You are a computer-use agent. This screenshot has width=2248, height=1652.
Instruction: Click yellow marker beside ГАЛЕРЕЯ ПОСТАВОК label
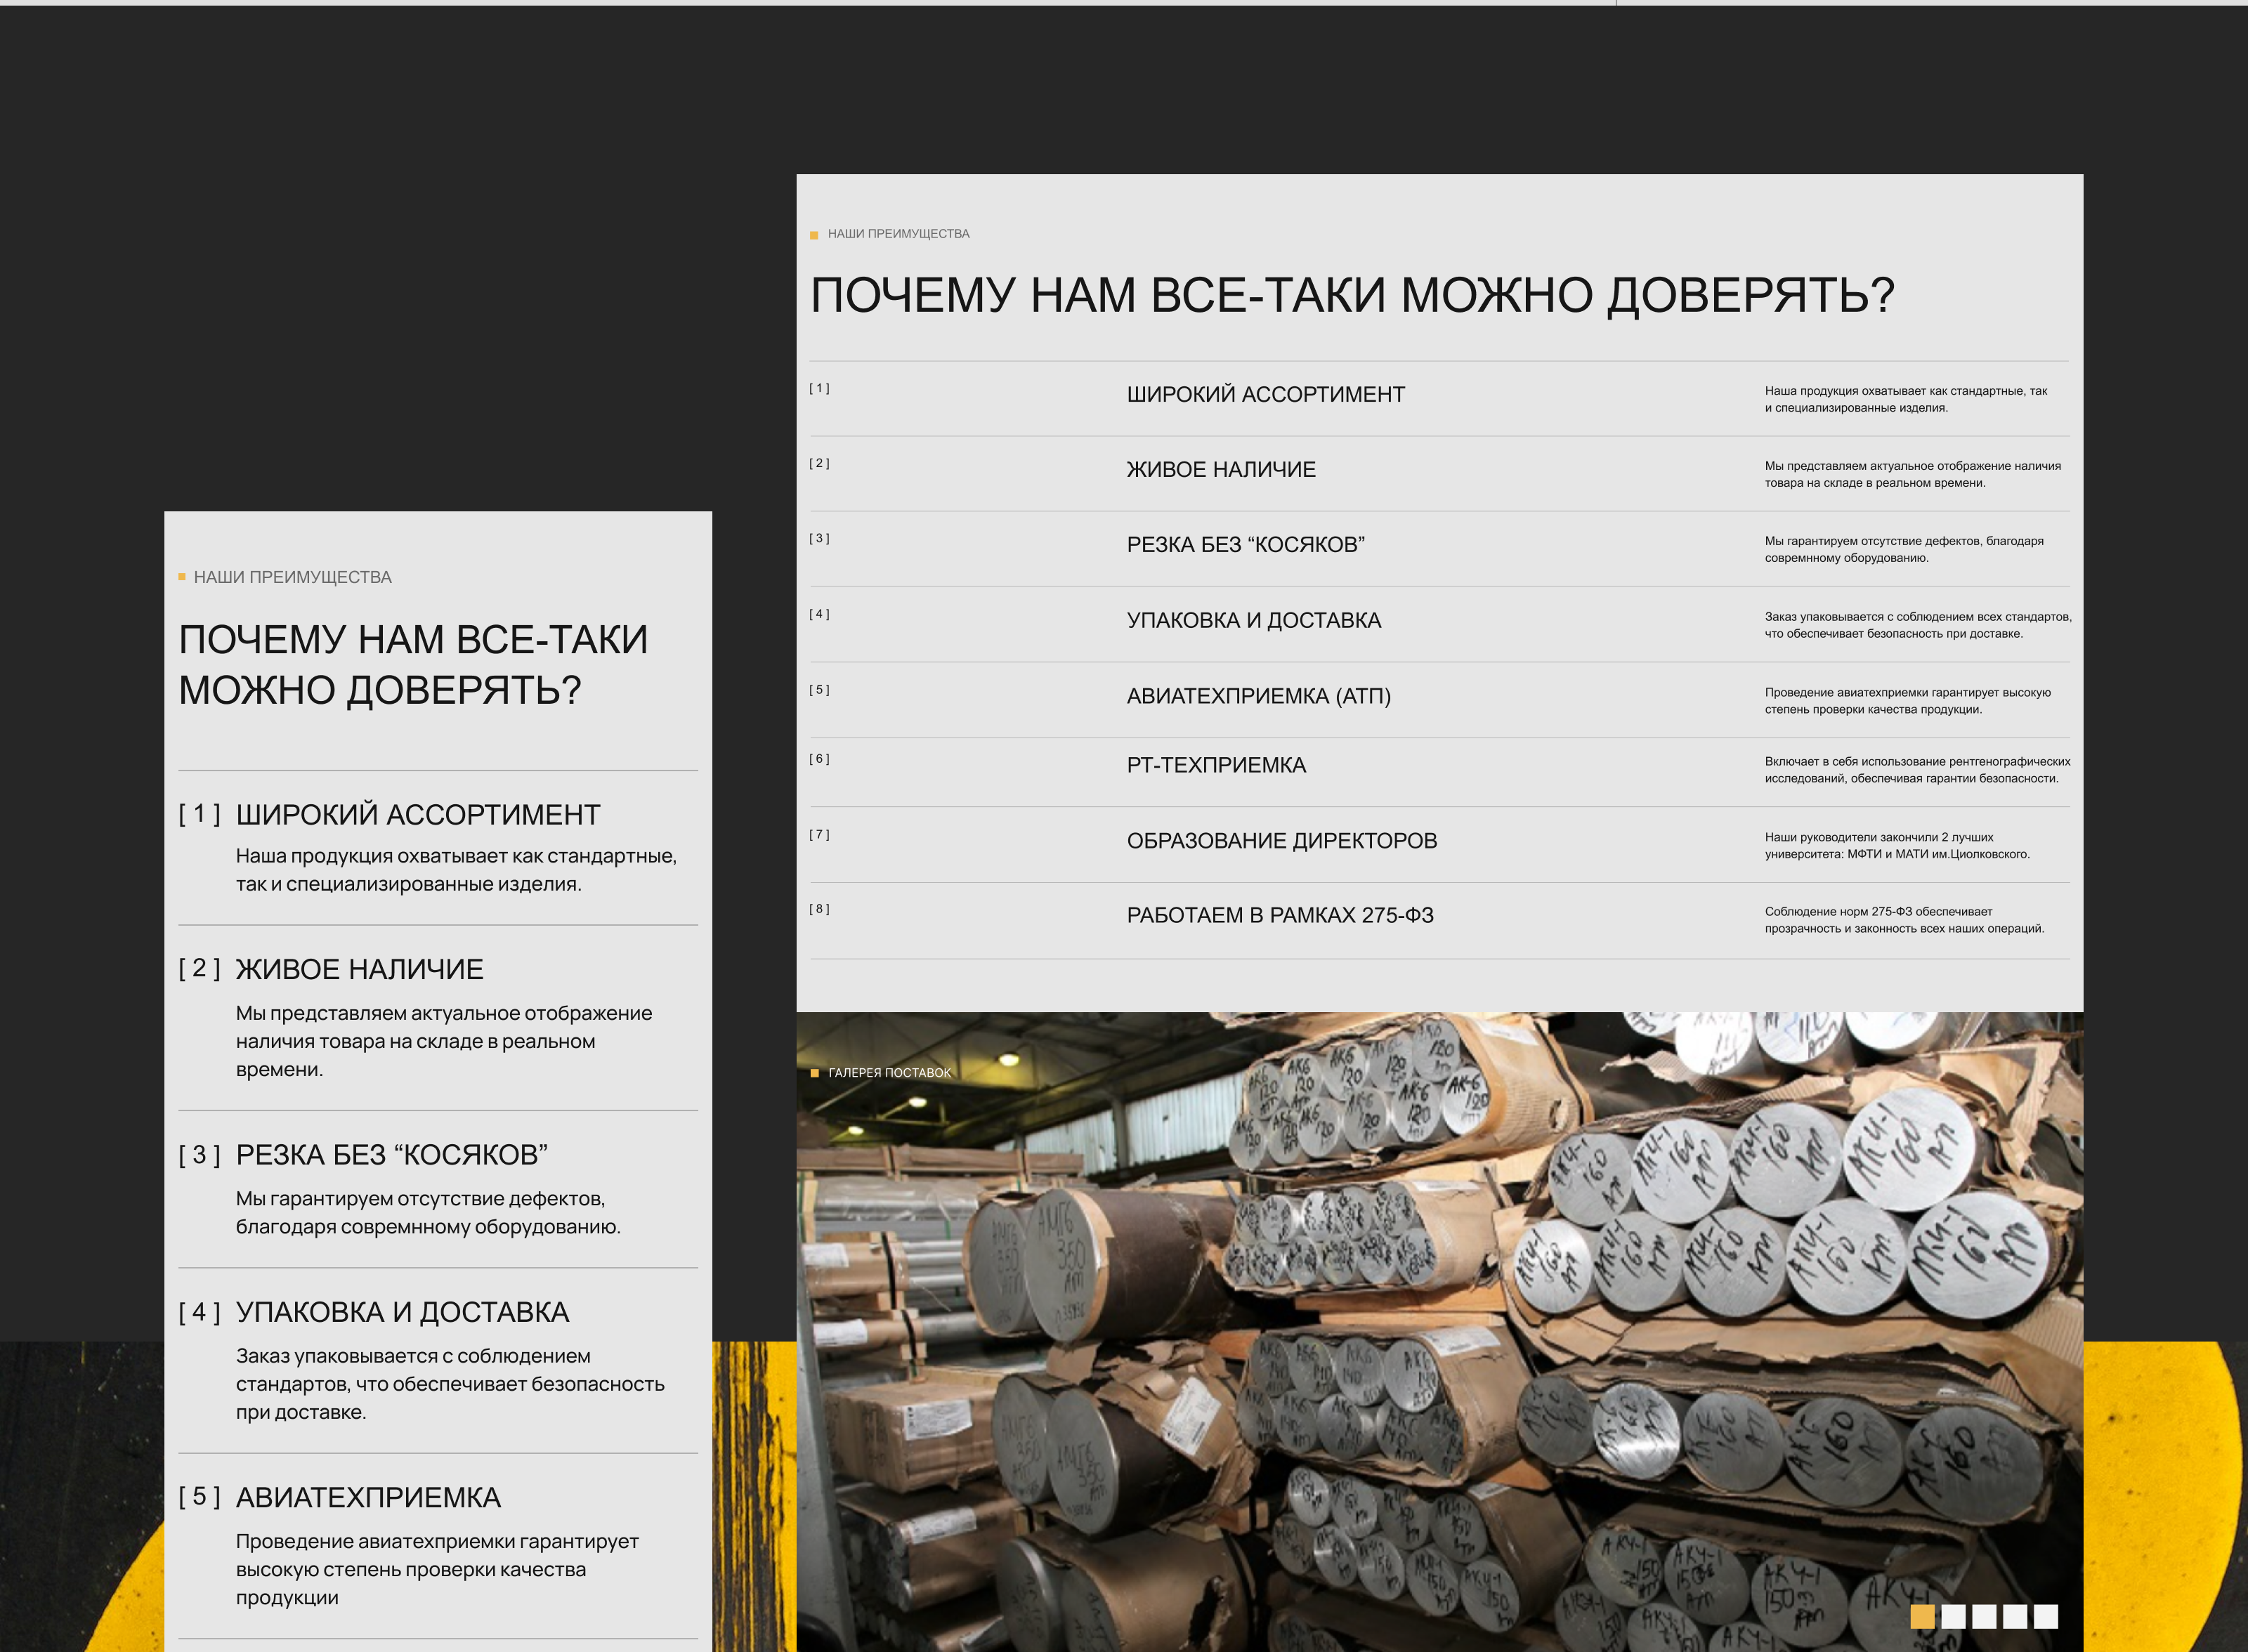click(x=814, y=1073)
